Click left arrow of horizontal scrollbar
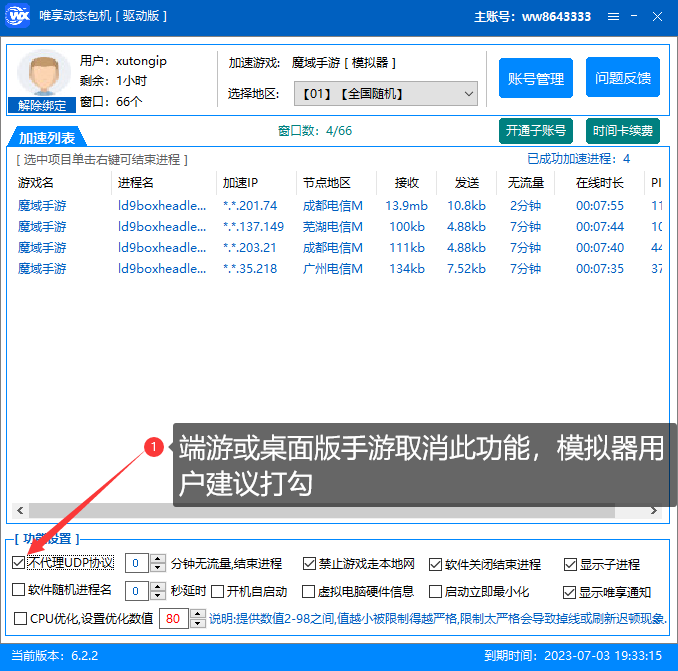The image size is (678, 671). [20, 511]
